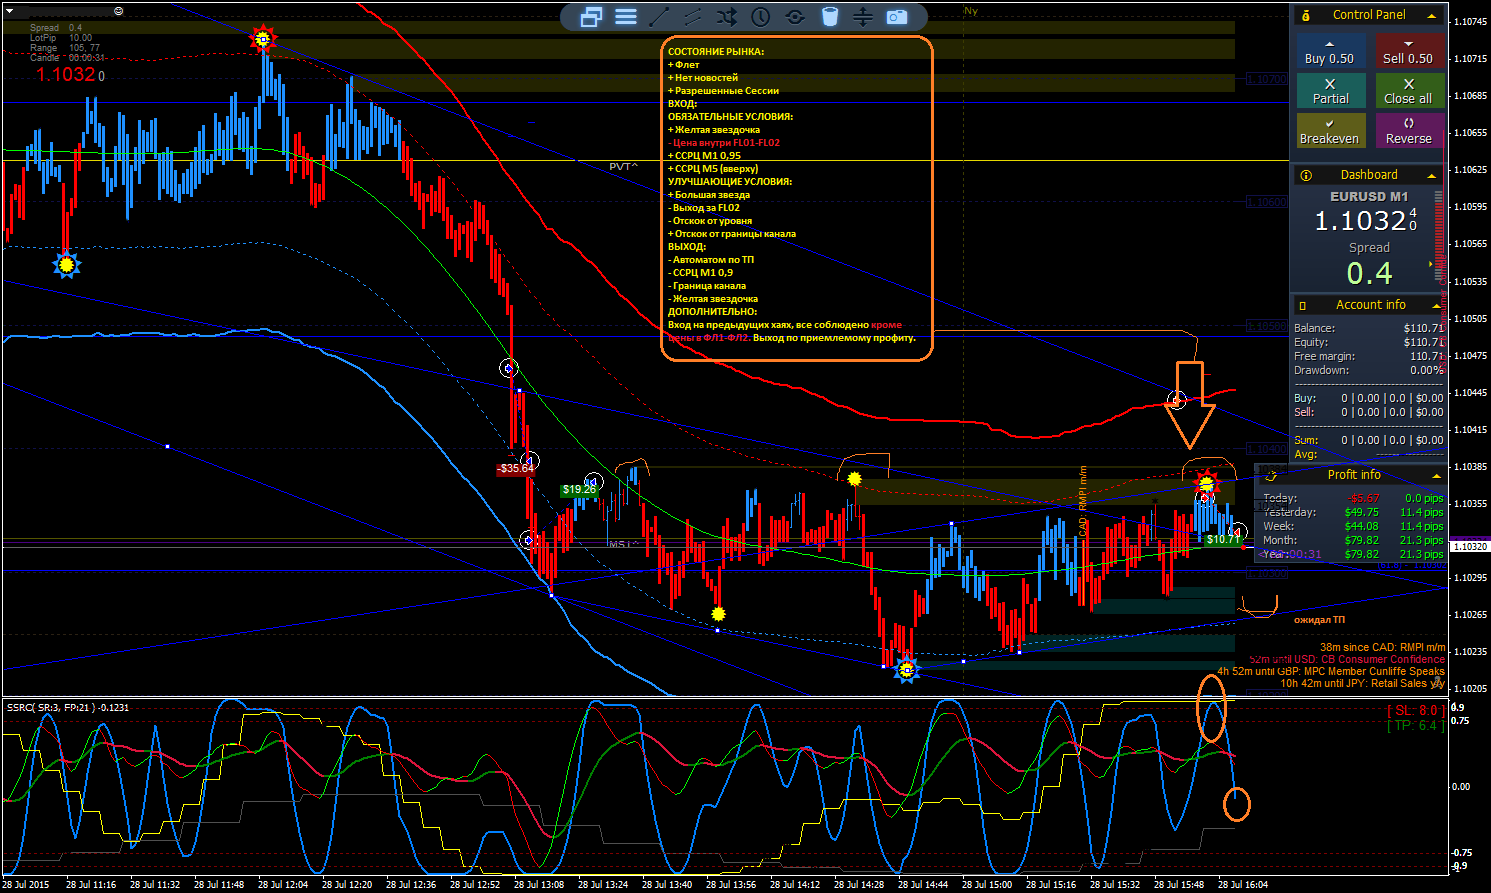
Task: Click the Account info header icon
Action: tap(1303, 305)
